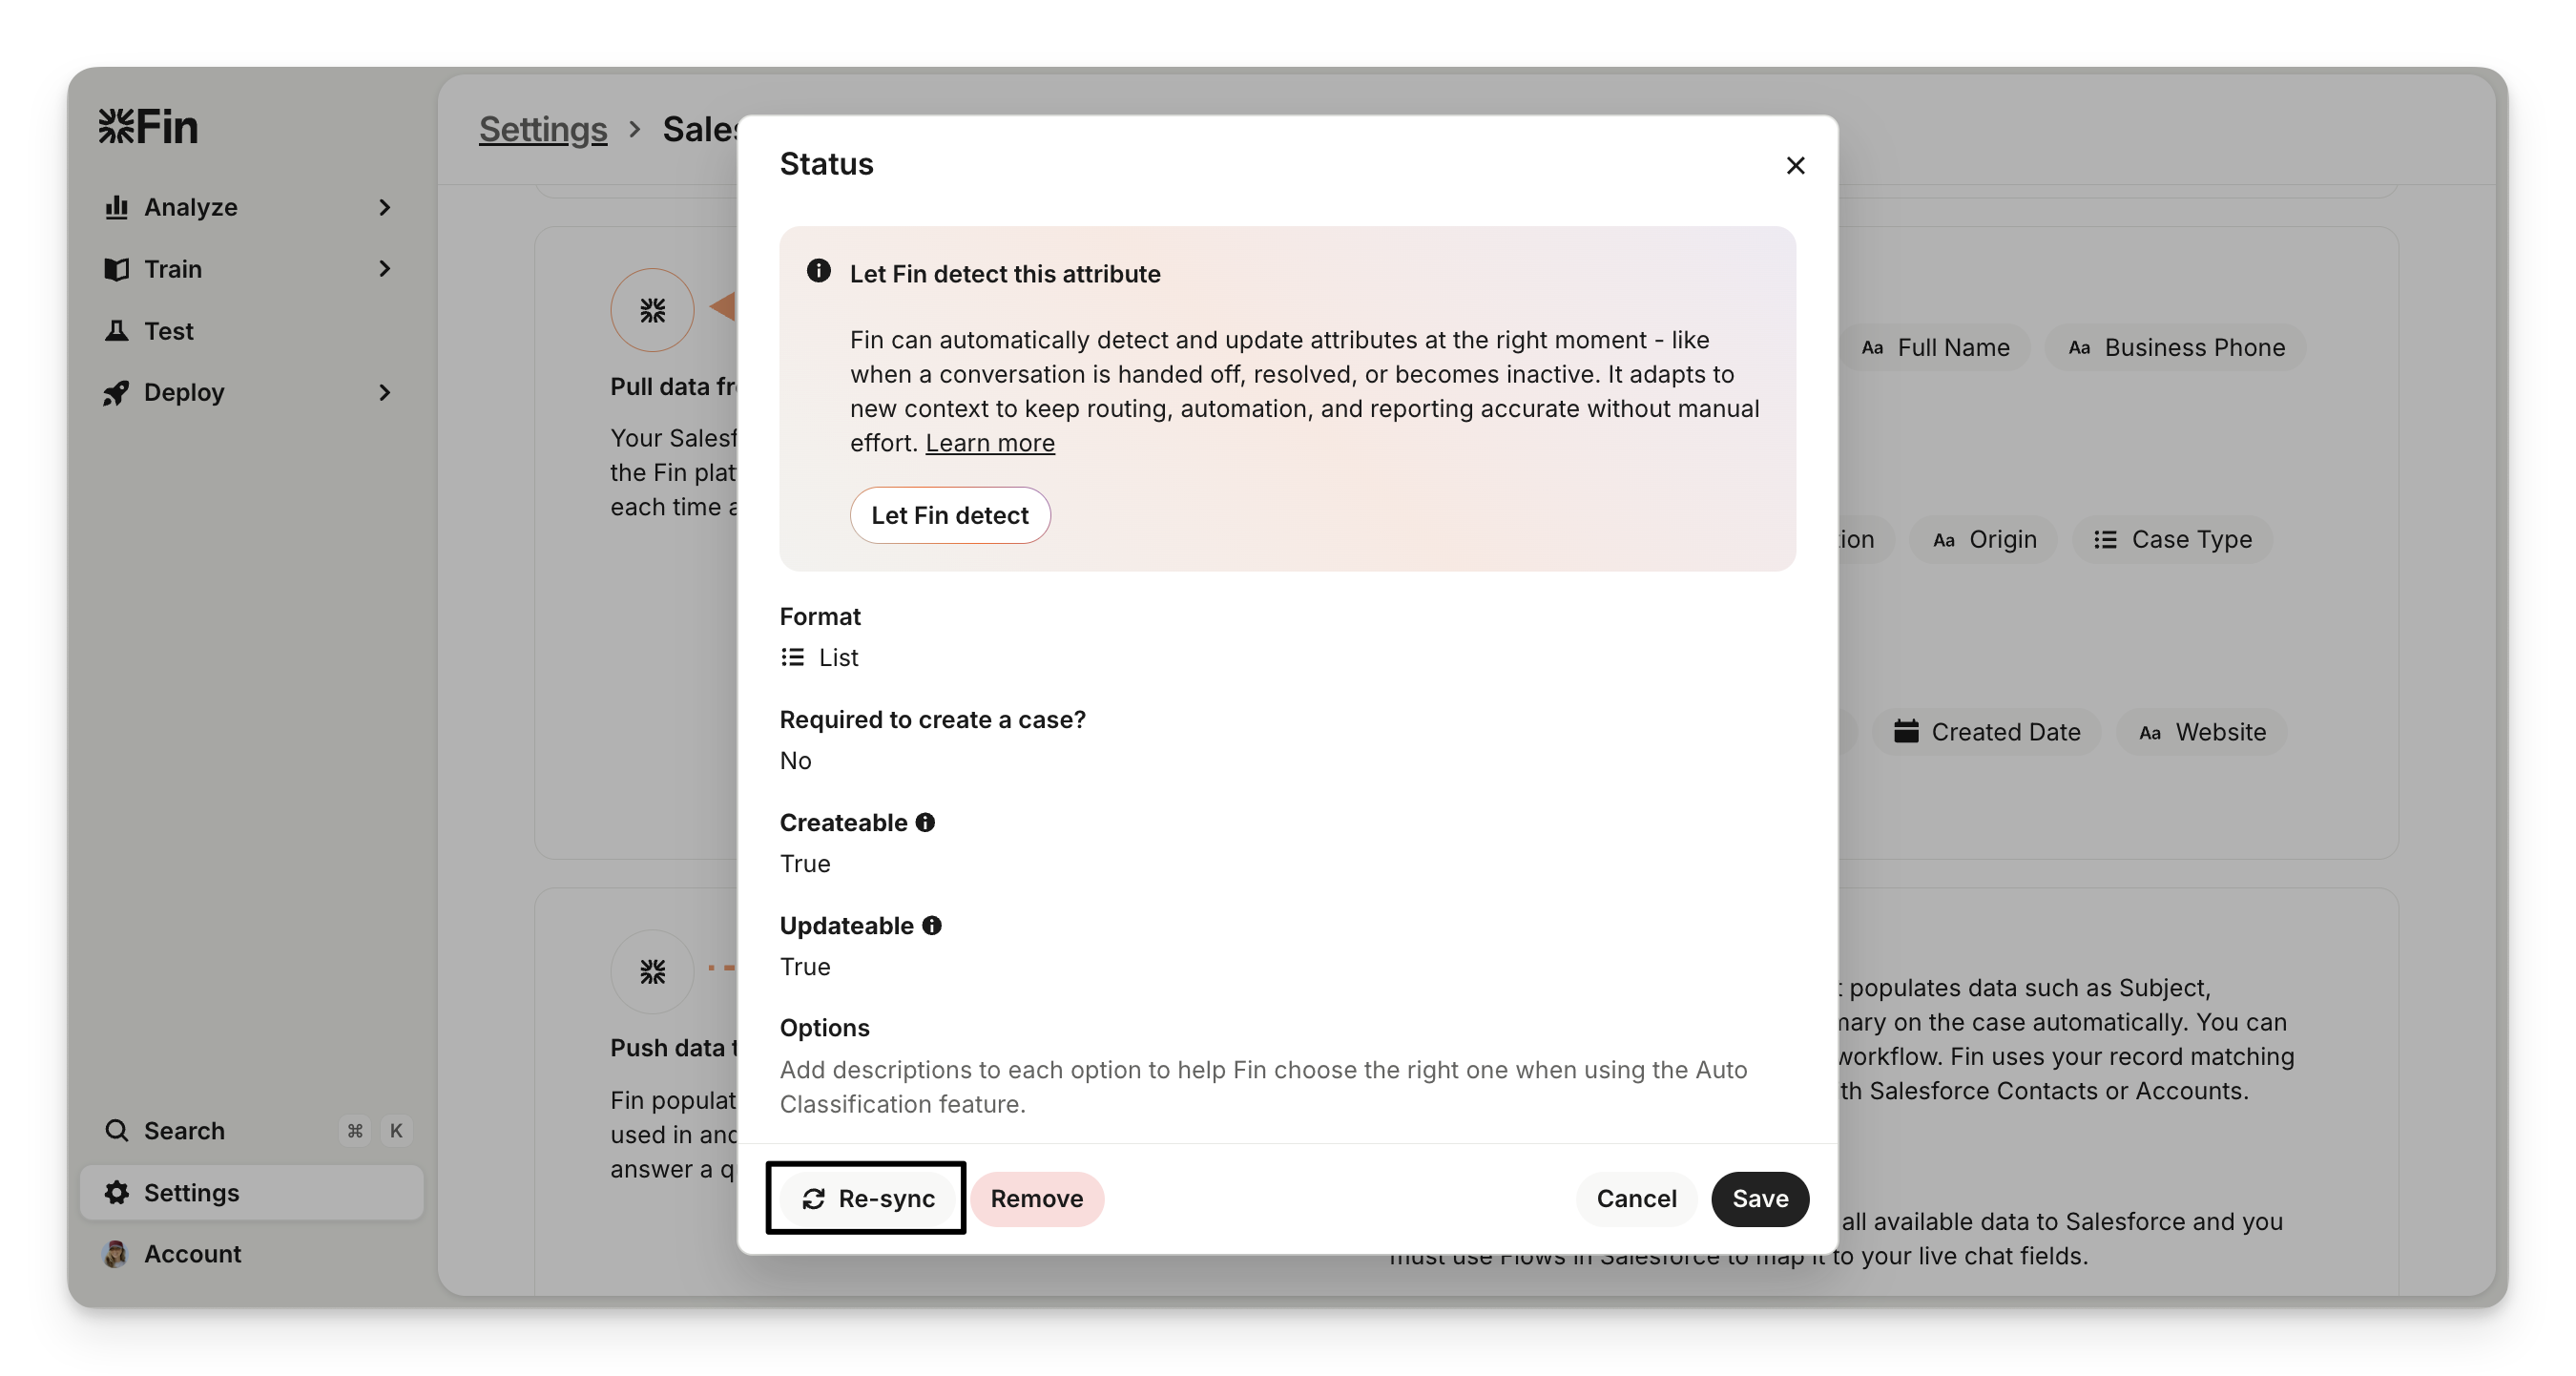Expand the Train menu chevron

[x=384, y=269]
